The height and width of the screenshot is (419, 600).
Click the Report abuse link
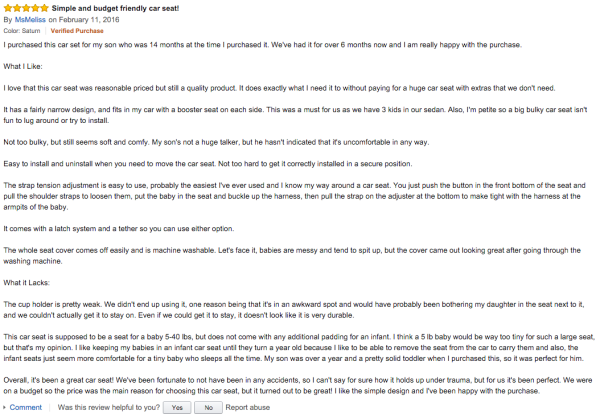point(248,408)
